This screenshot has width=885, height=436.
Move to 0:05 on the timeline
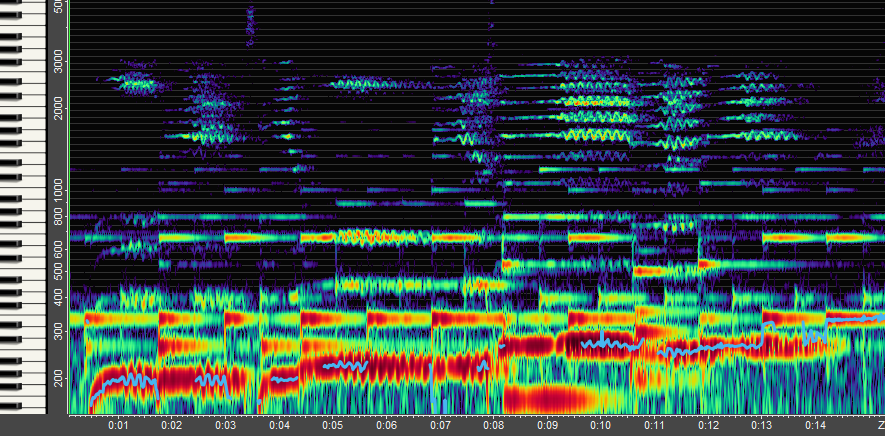point(332,425)
